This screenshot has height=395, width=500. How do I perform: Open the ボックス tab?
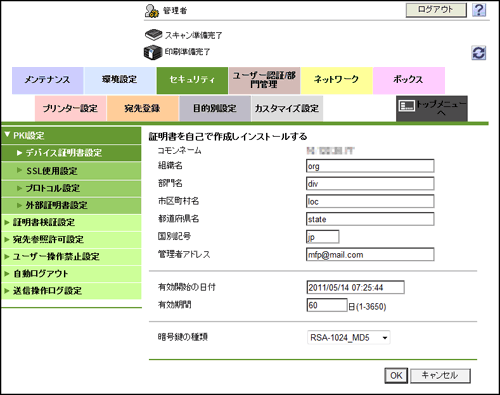[409, 80]
